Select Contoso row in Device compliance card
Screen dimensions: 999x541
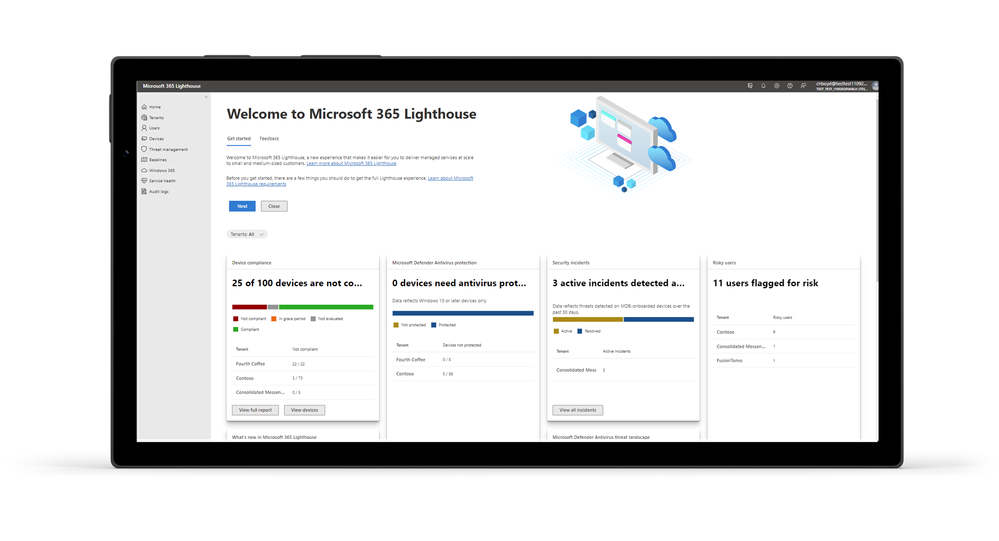coord(303,379)
